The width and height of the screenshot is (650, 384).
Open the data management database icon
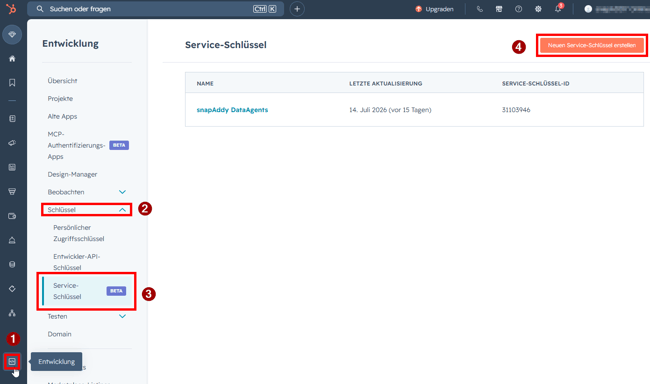pyautogui.click(x=12, y=264)
